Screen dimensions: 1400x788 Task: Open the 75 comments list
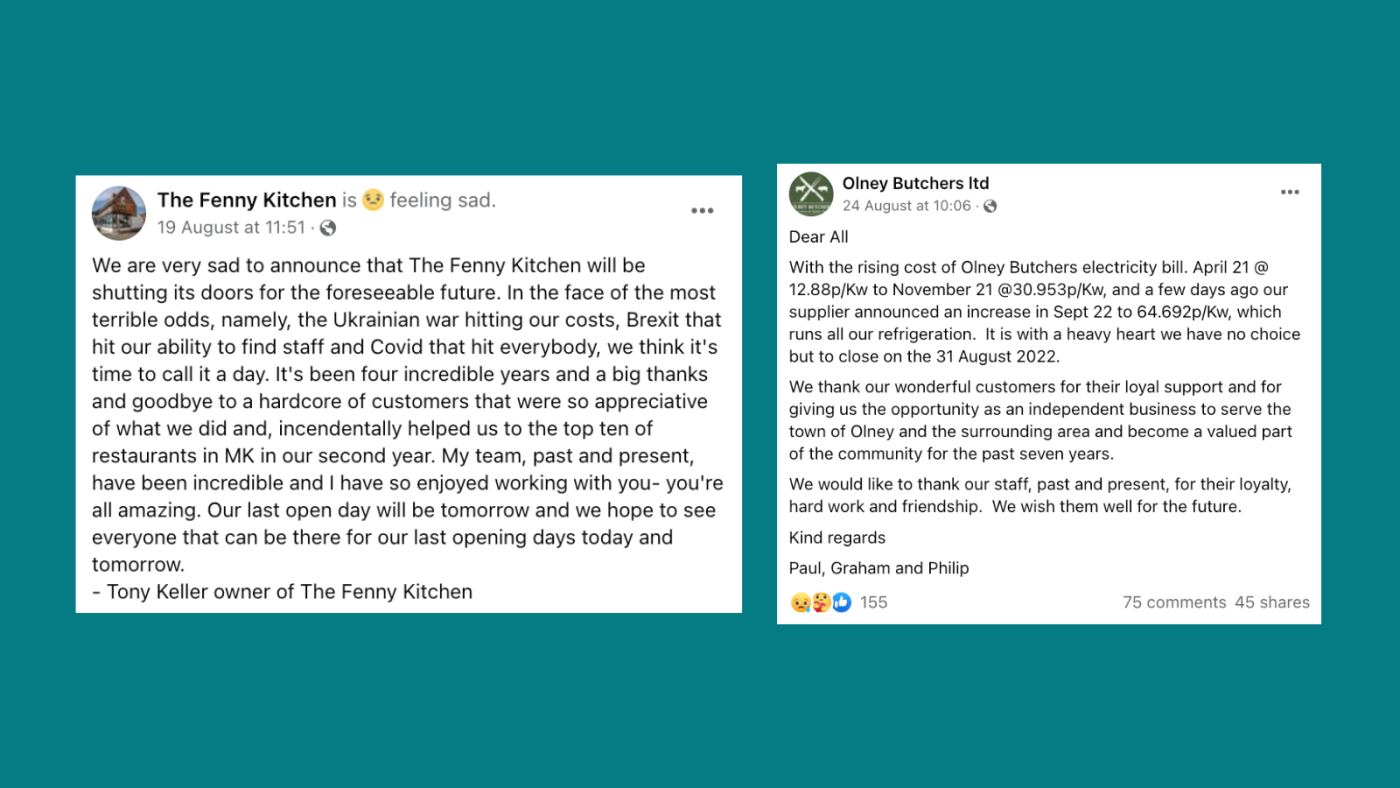[x=1175, y=602]
